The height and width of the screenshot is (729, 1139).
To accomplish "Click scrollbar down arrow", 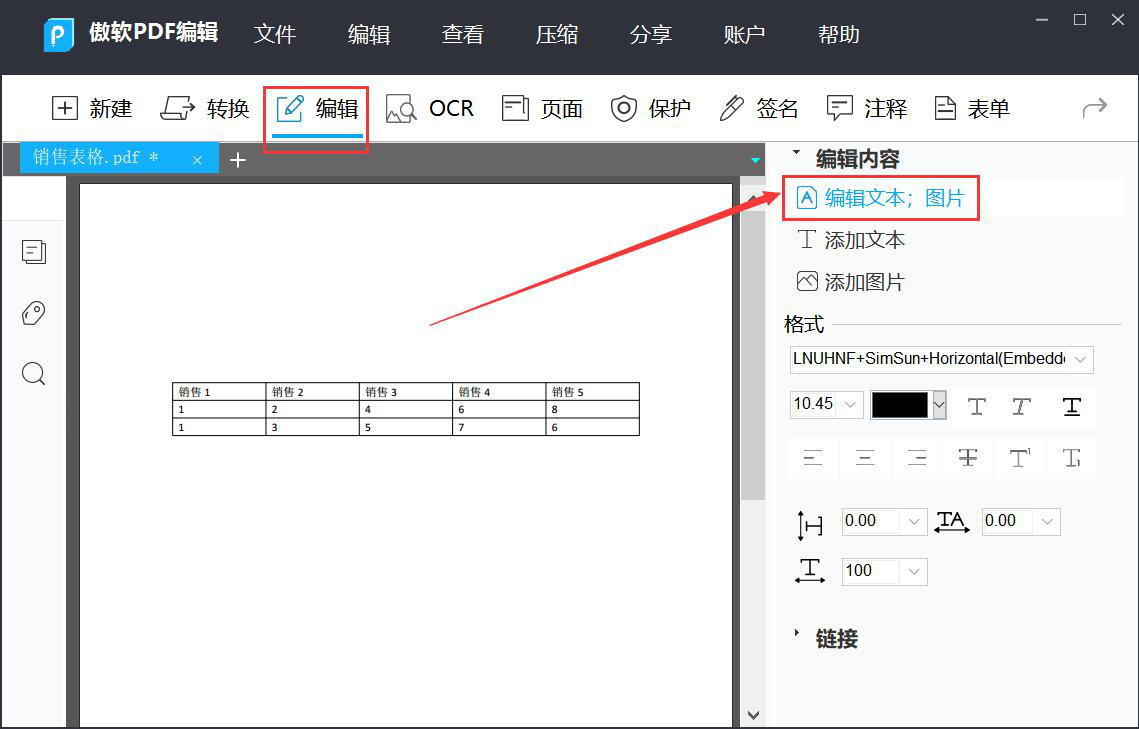I will point(753,715).
